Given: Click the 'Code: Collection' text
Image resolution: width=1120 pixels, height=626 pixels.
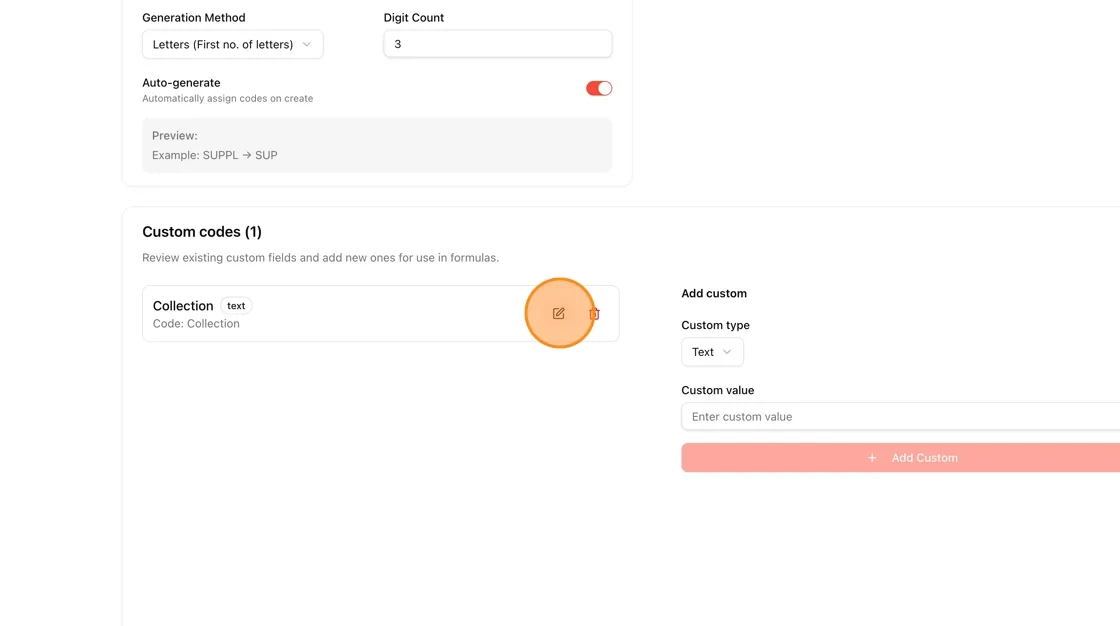Looking at the screenshot, I should pyautogui.click(x=196, y=324).
